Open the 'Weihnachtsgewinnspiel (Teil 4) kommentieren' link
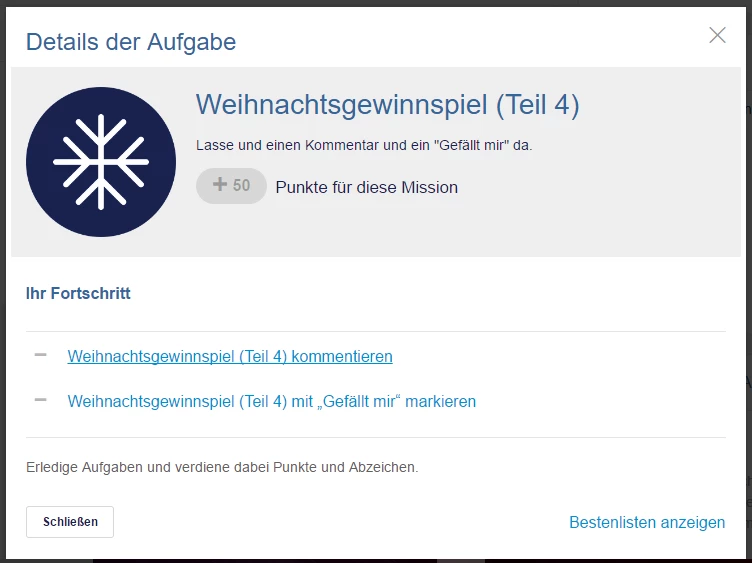Screen dimensions: 752x563 230,356
